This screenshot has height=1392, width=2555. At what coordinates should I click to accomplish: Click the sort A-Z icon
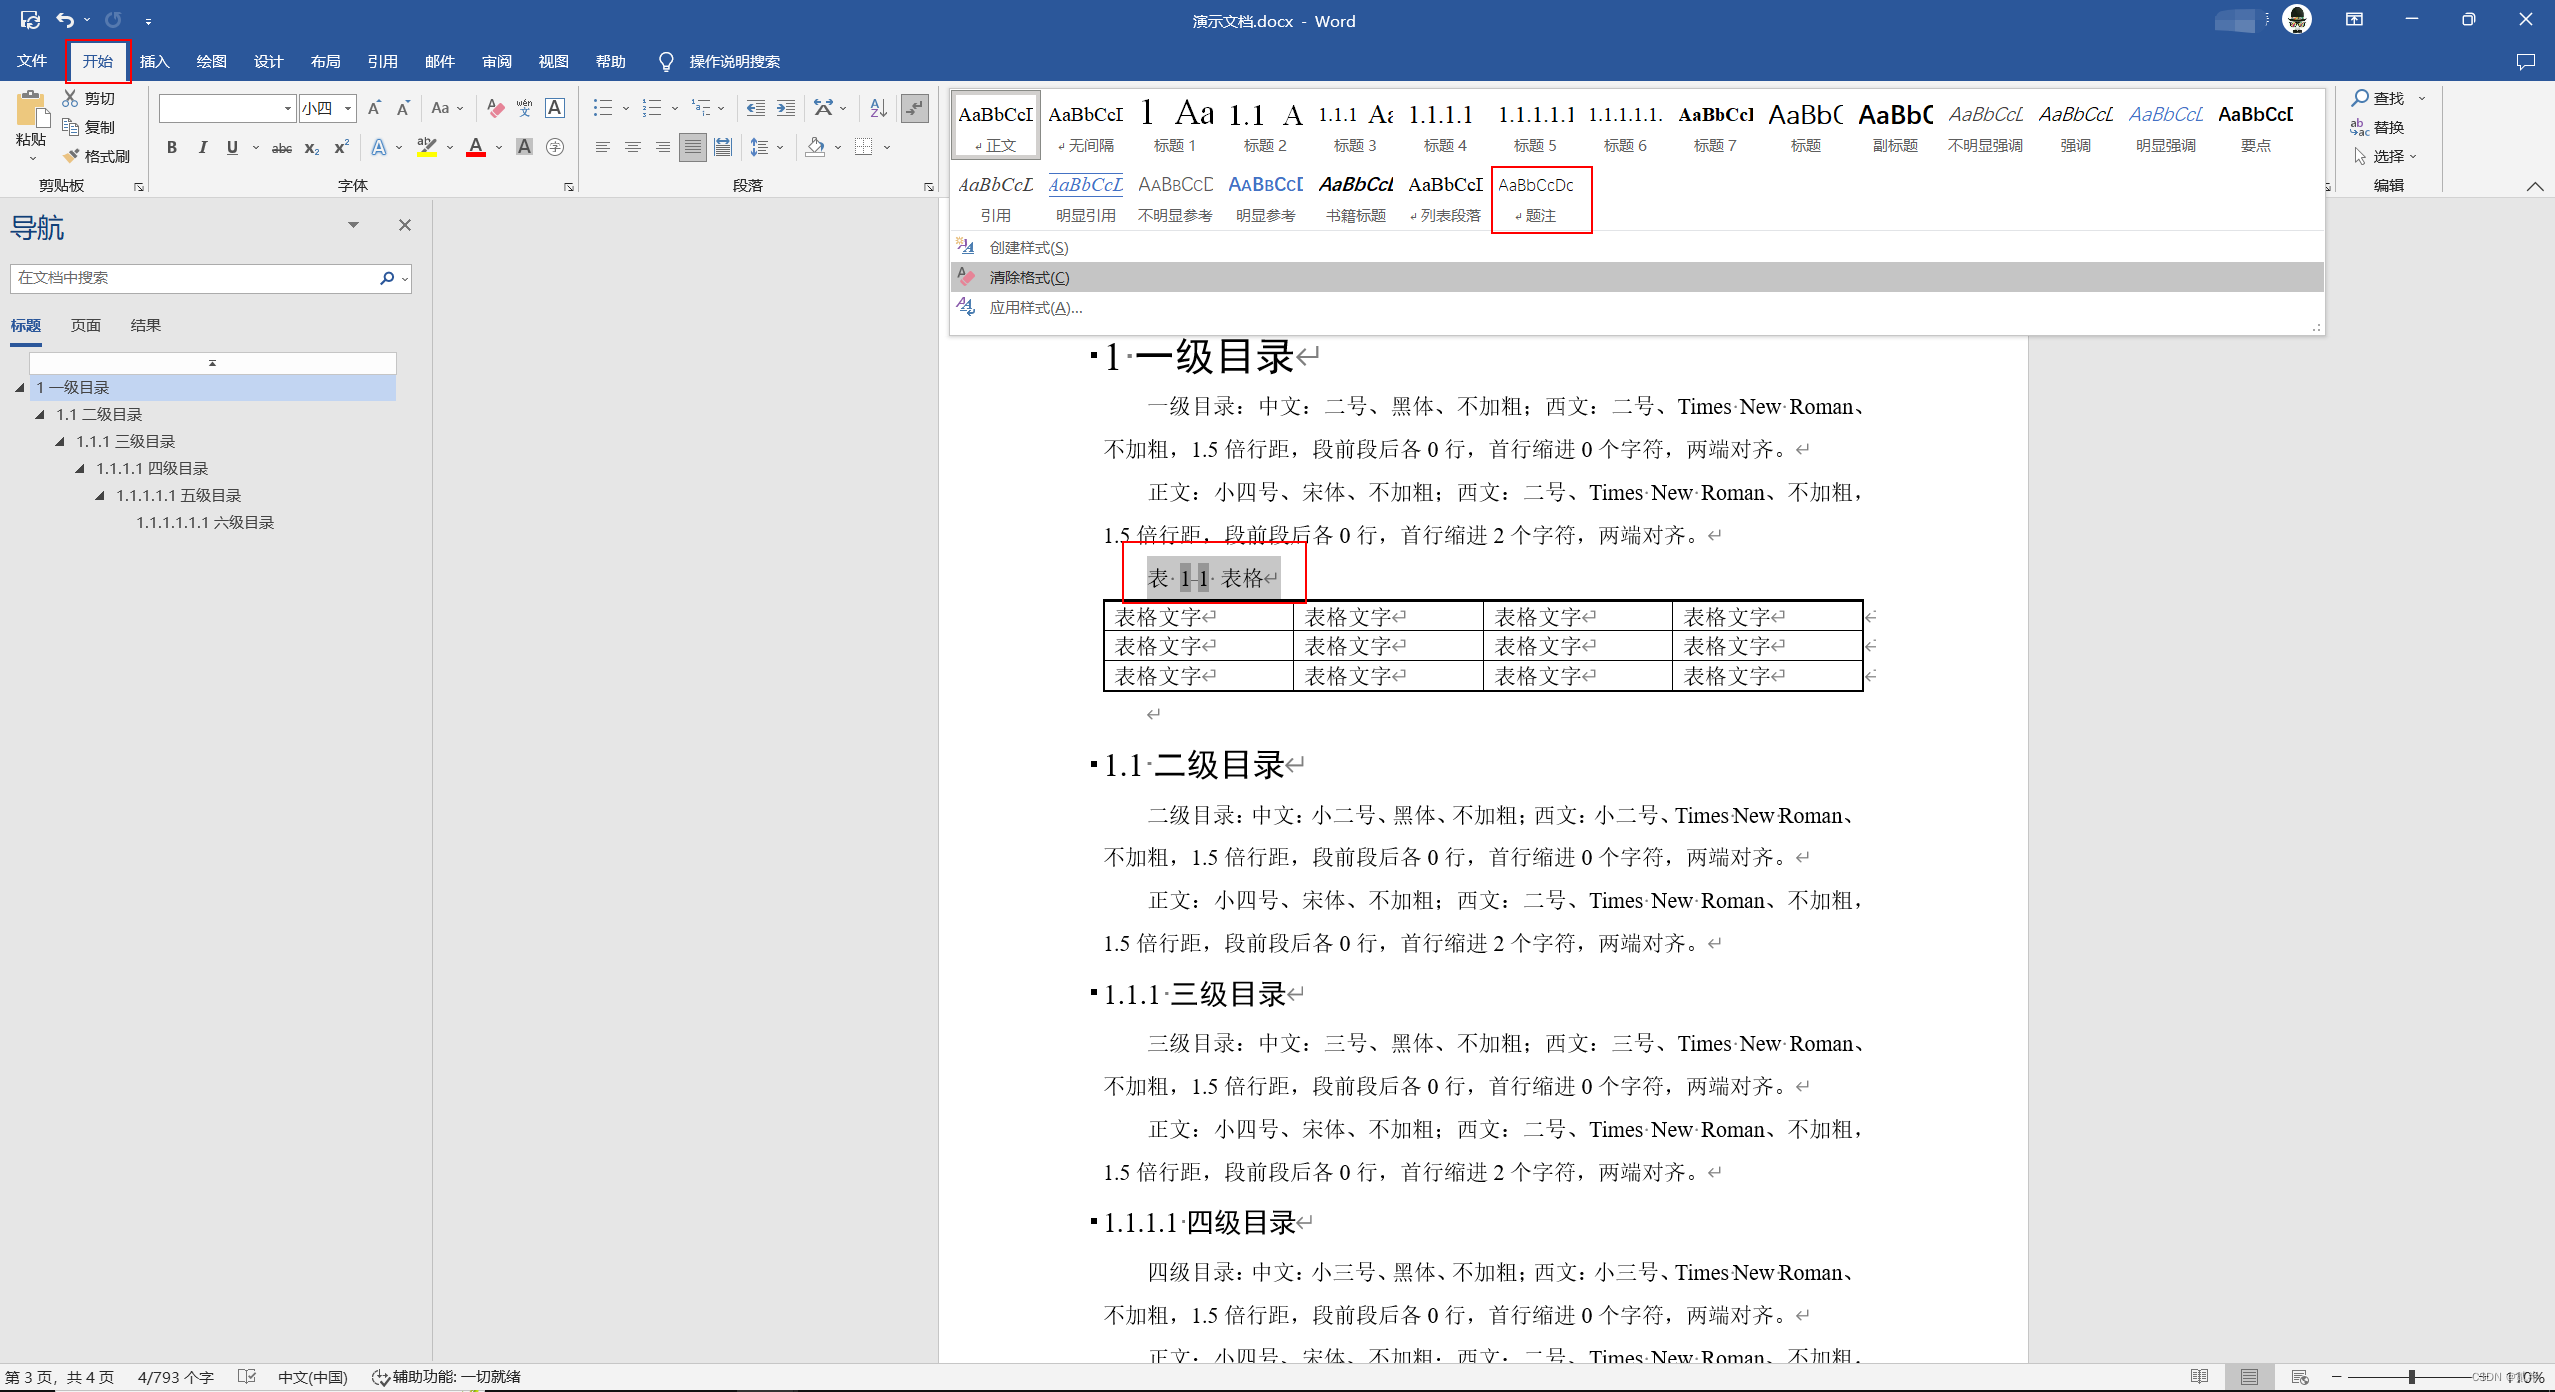tap(878, 108)
